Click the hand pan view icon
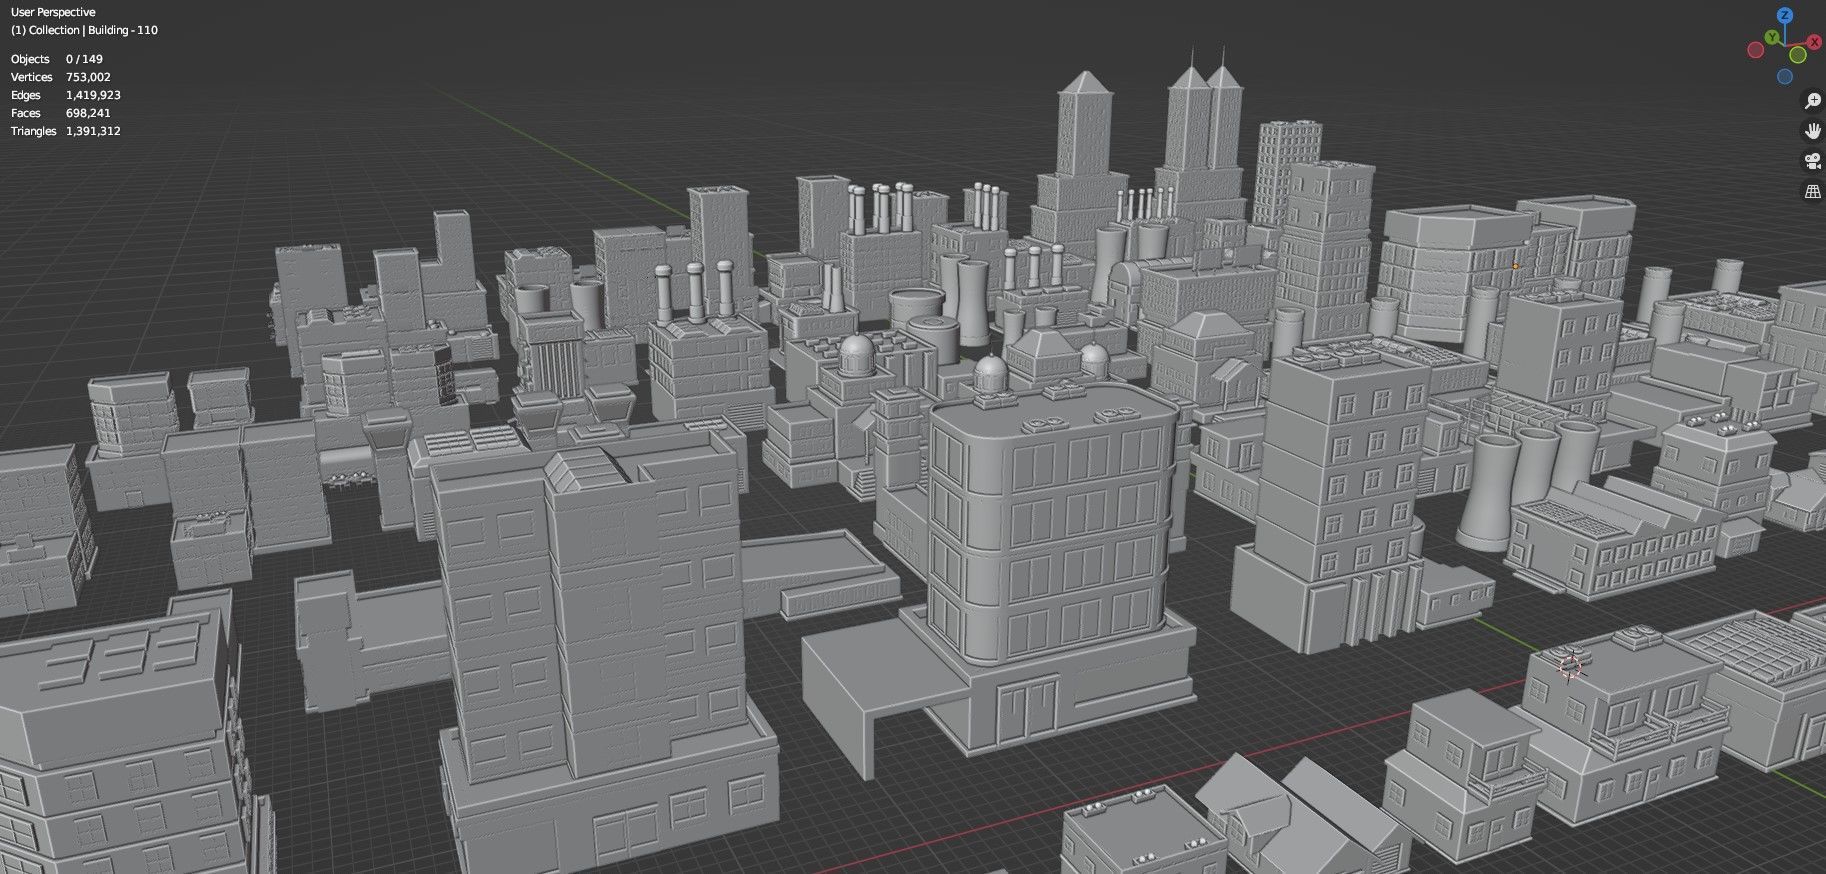1826x874 pixels. tap(1812, 131)
